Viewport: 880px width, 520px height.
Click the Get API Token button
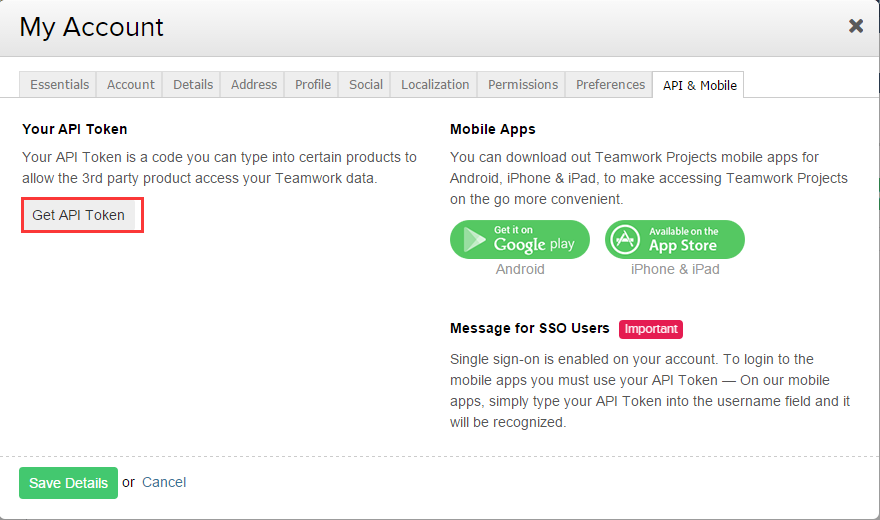pyautogui.click(x=79, y=215)
